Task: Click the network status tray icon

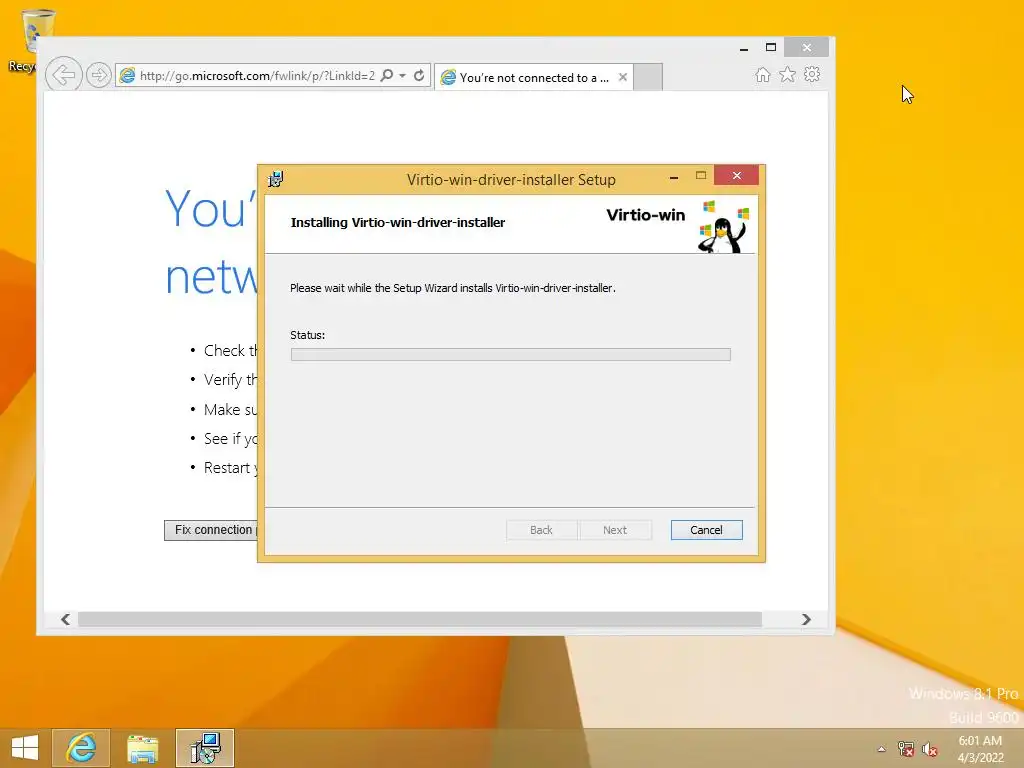Action: 906,749
